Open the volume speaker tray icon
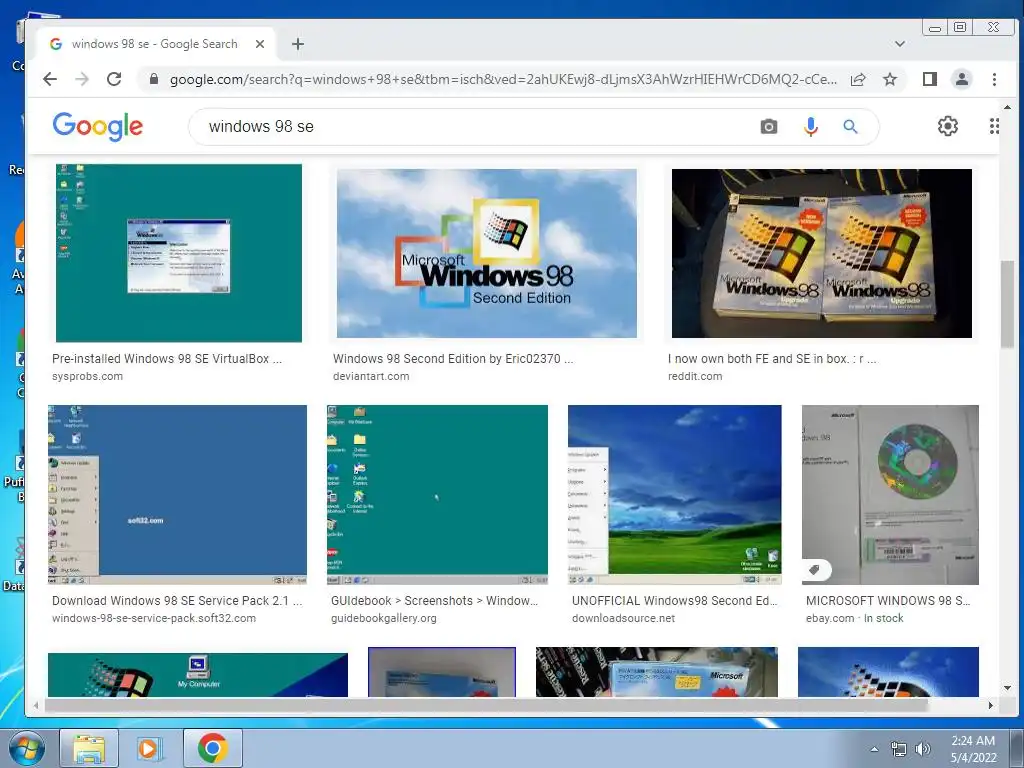Screen dimensions: 1024x768 (x=923, y=749)
